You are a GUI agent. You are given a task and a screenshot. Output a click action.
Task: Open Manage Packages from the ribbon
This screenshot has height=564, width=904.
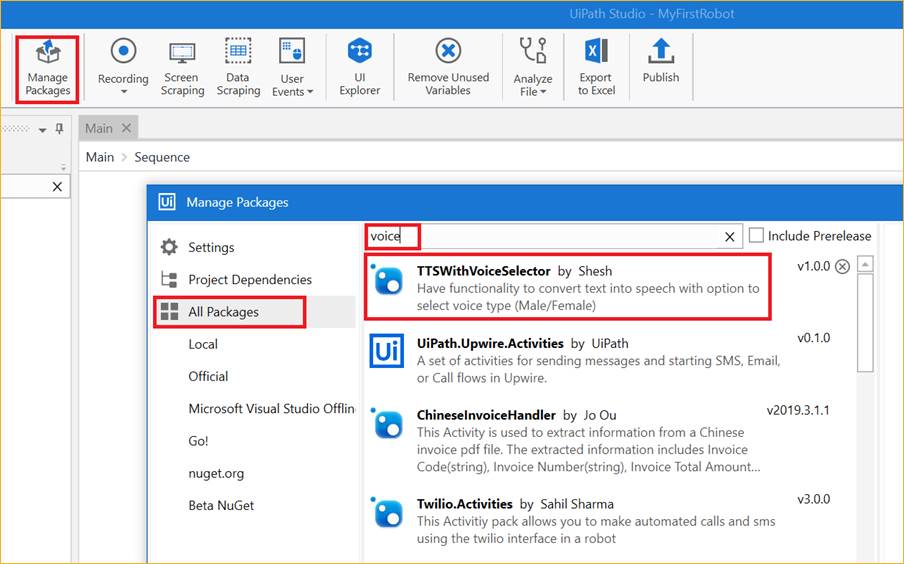tap(47, 69)
